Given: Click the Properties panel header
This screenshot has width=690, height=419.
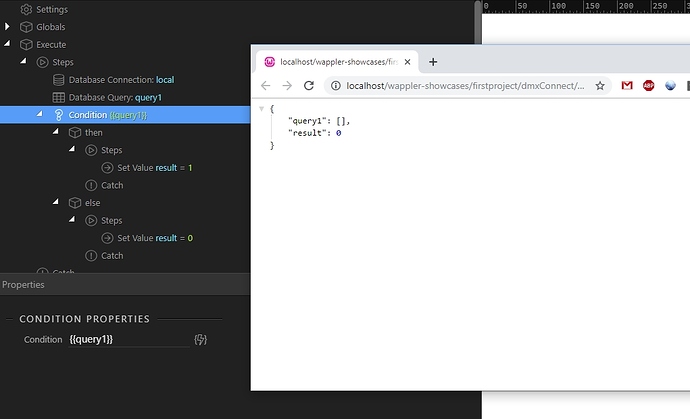Looking at the screenshot, I should [125, 285].
